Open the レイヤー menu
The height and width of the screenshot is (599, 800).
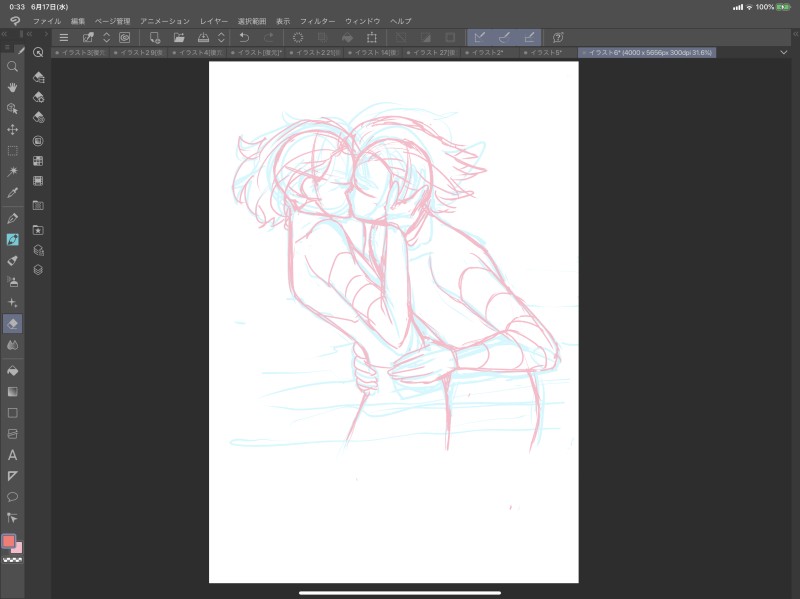tap(214, 21)
